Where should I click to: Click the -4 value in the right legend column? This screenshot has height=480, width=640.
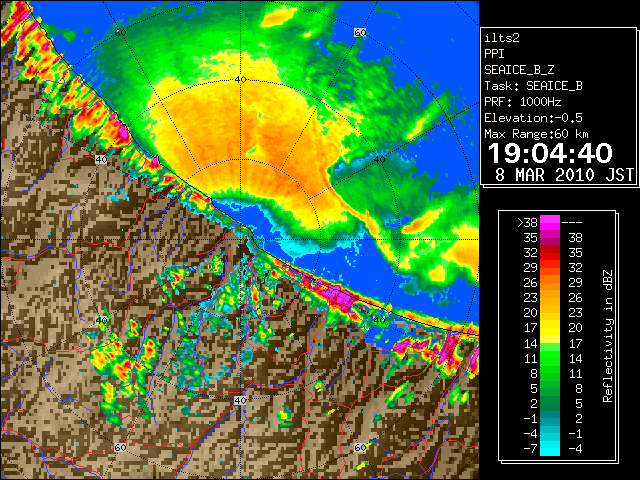pos(575,449)
